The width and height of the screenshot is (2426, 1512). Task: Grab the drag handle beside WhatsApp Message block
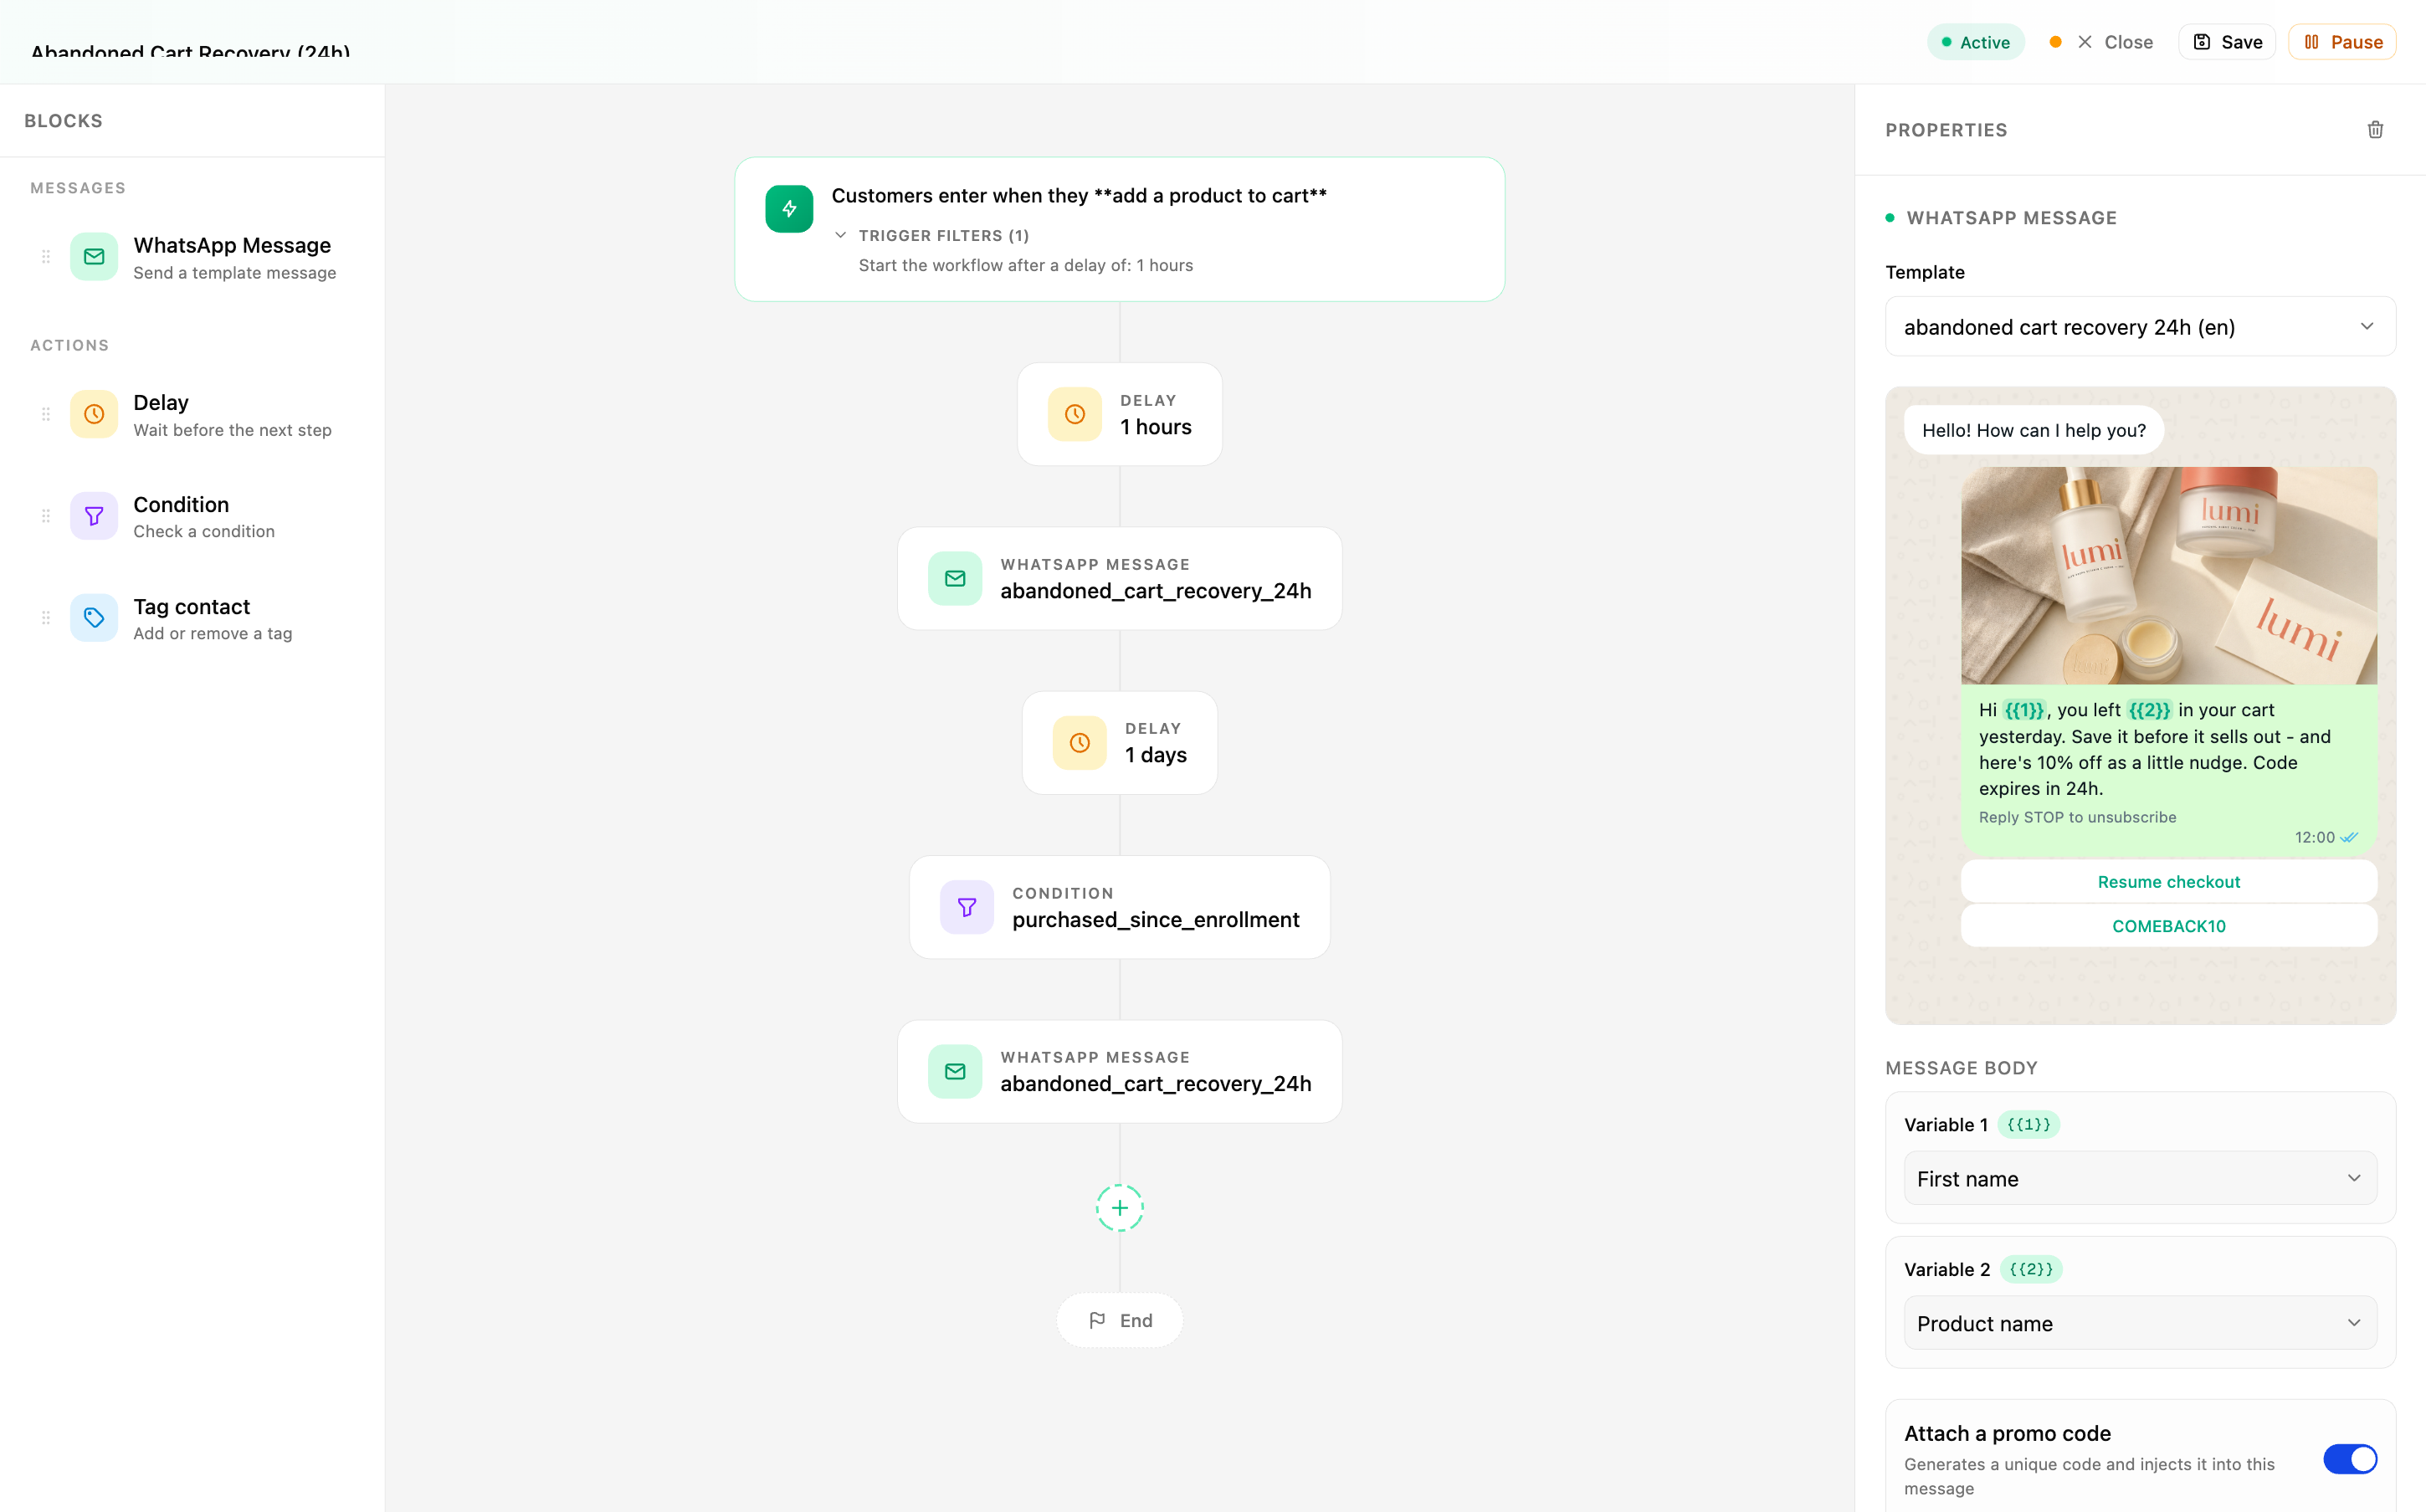(46, 257)
